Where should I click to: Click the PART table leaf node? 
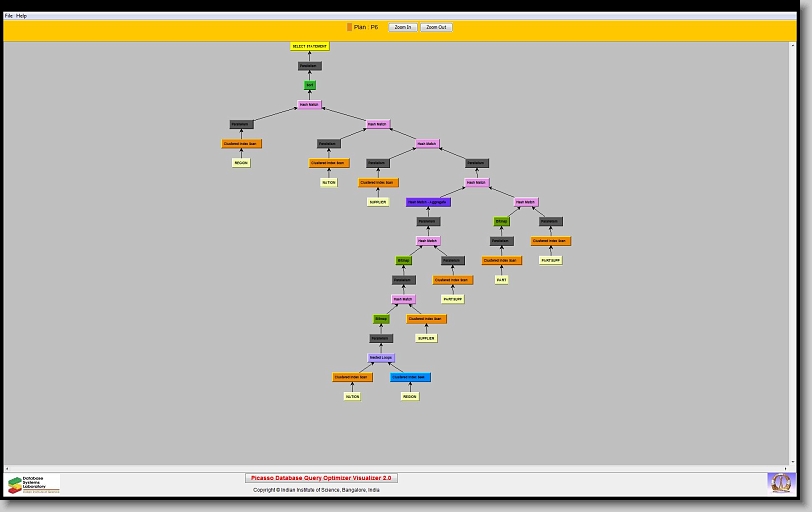point(502,280)
